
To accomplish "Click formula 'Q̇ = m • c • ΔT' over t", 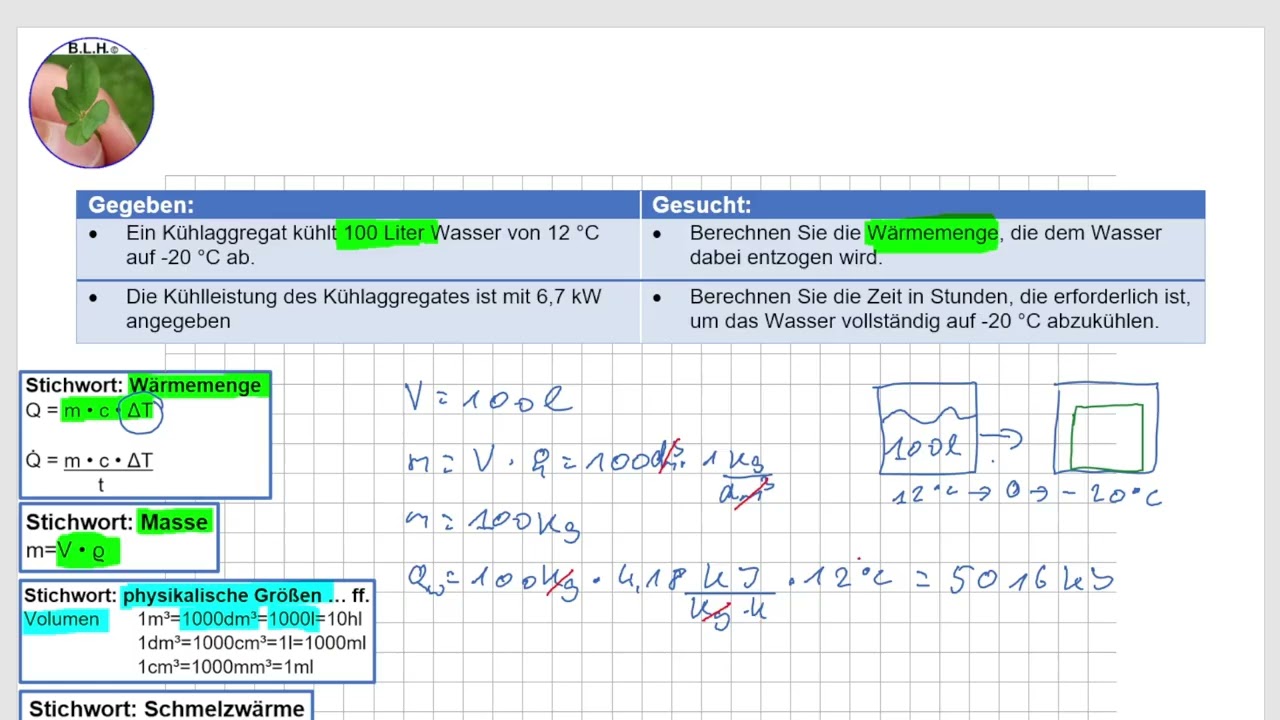I will coord(90,471).
